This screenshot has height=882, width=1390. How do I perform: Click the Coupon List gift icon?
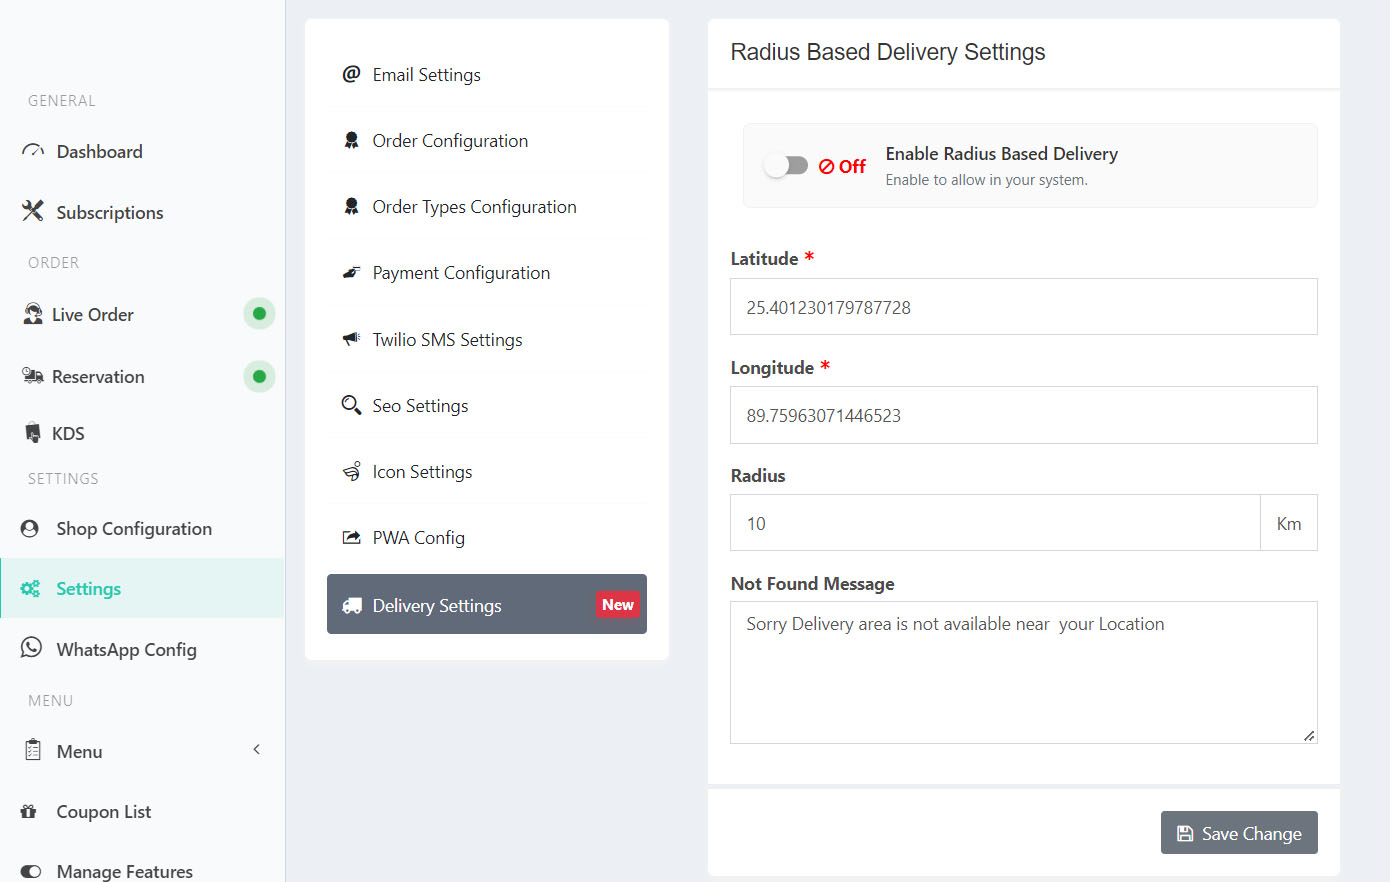tap(29, 811)
